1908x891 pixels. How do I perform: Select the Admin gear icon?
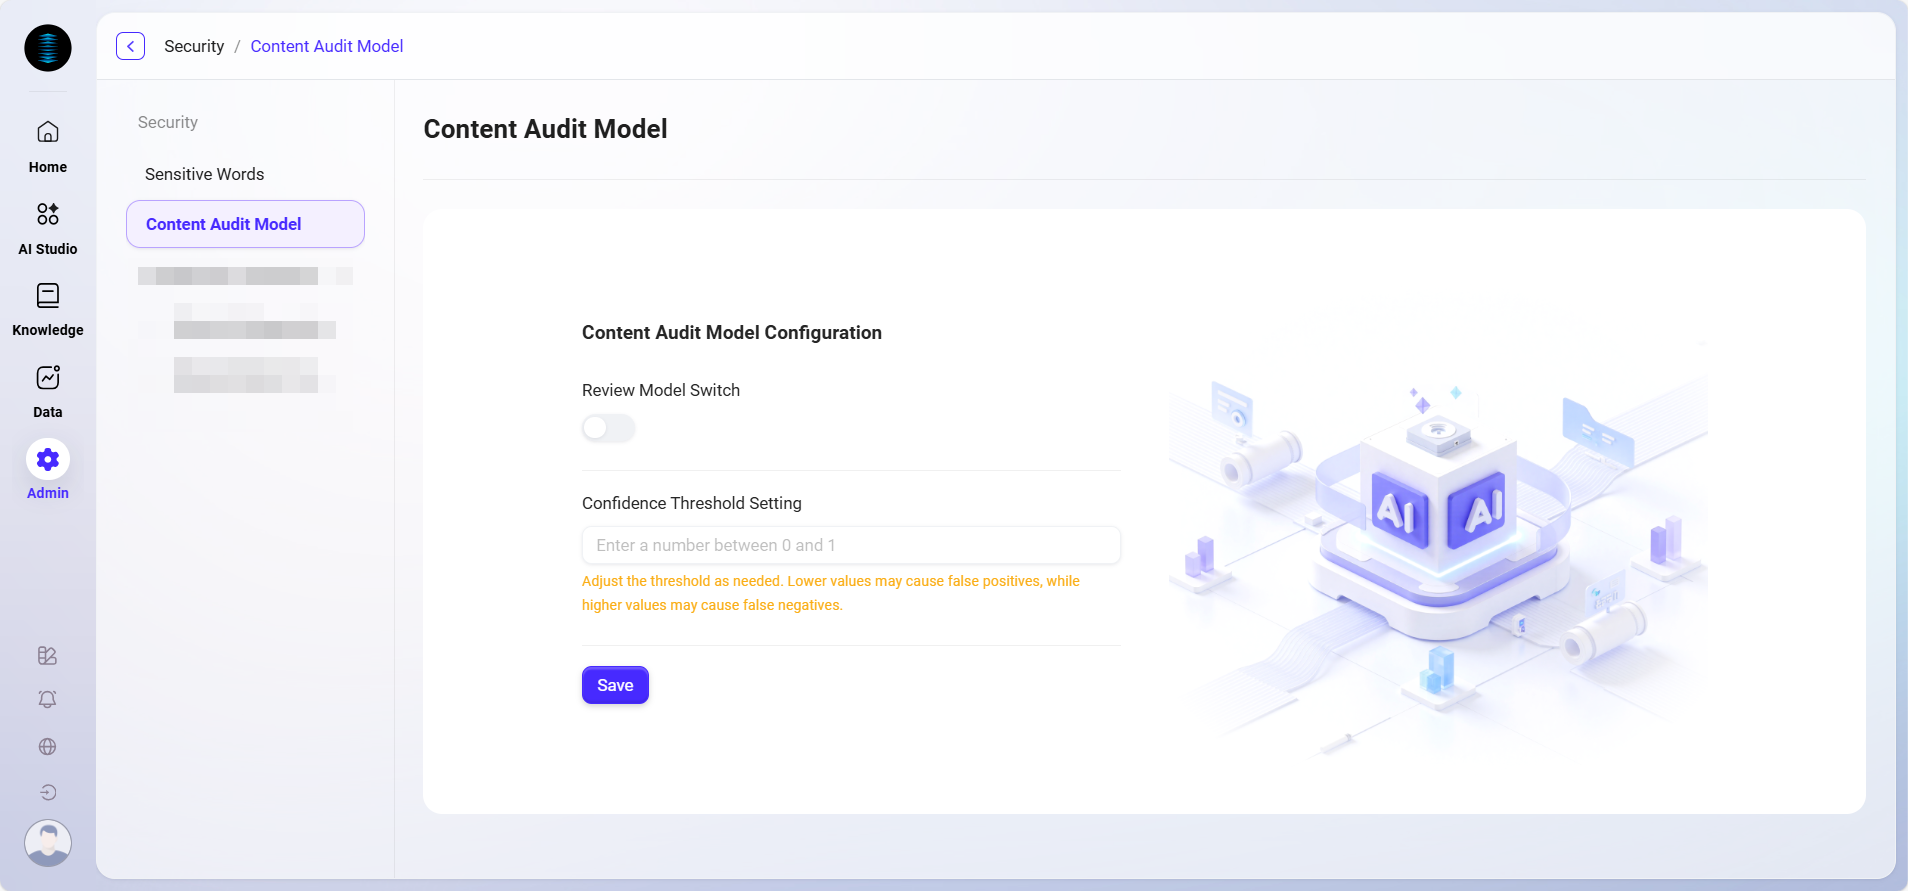coord(47,460)
